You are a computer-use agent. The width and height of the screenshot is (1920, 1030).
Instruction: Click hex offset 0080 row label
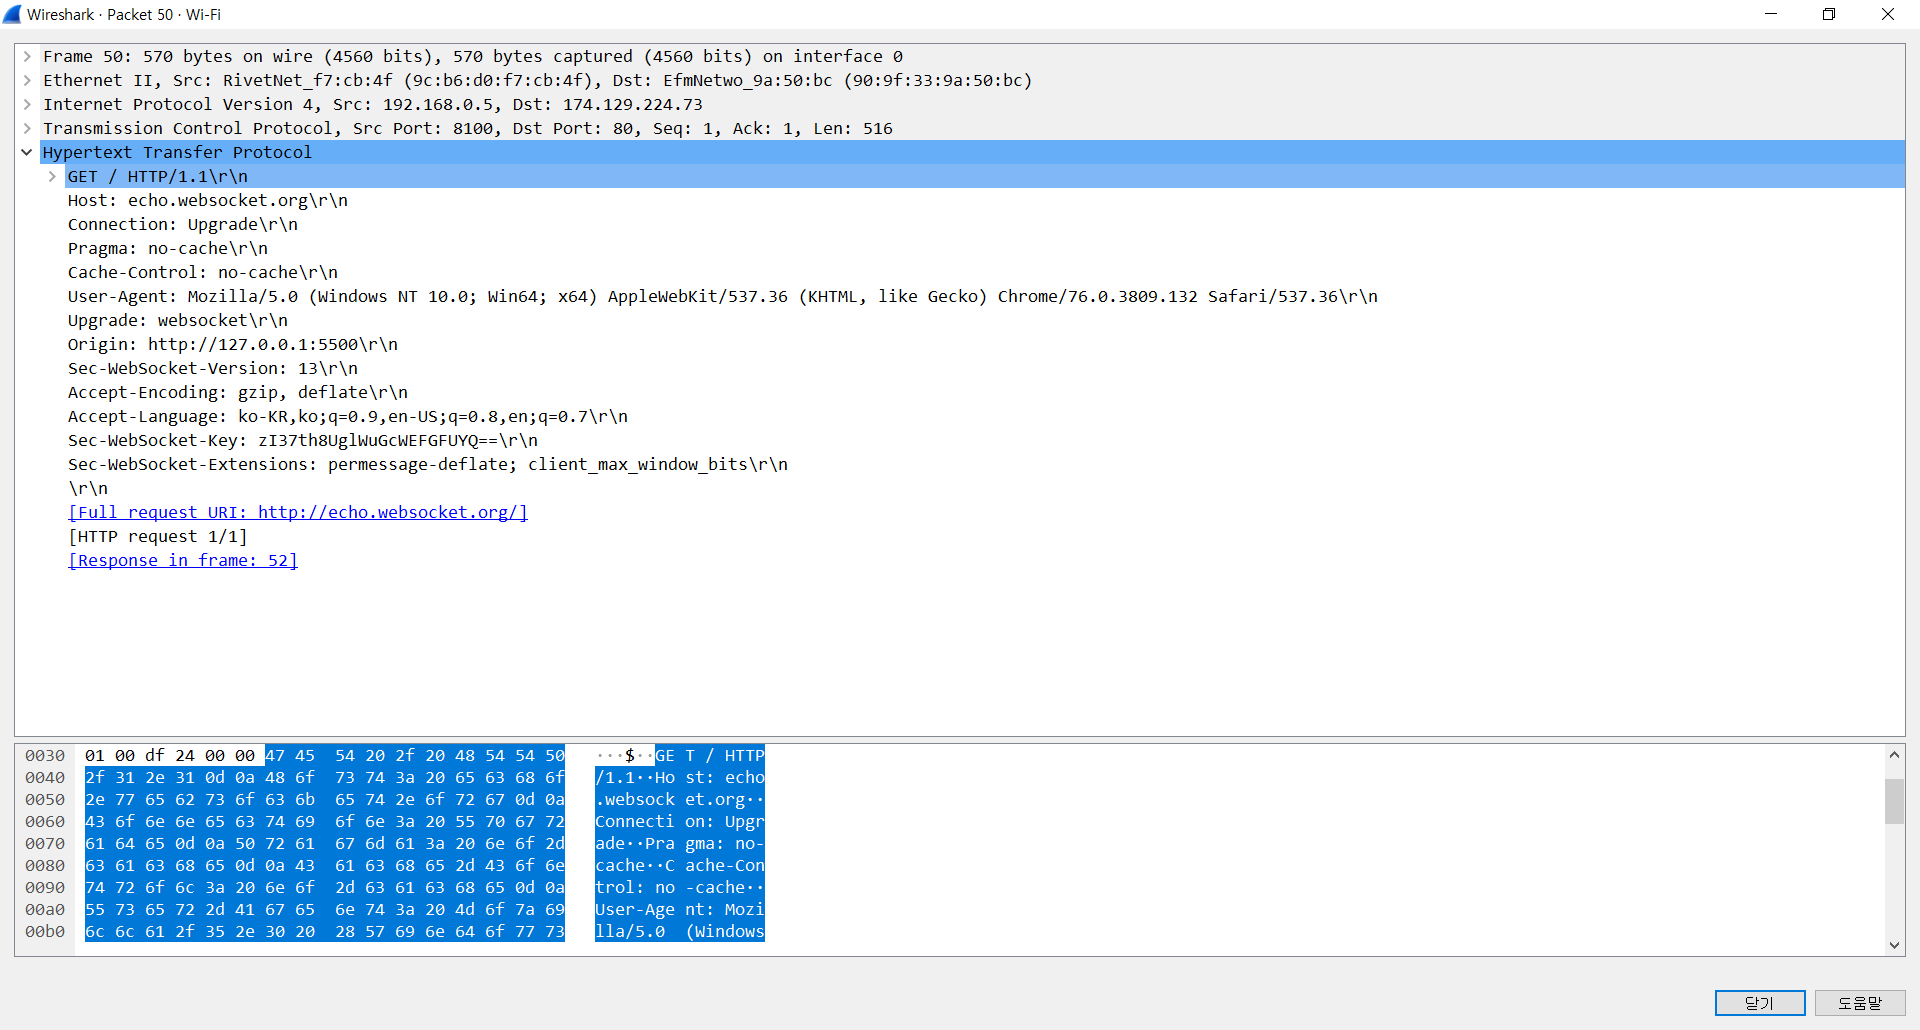45,865
